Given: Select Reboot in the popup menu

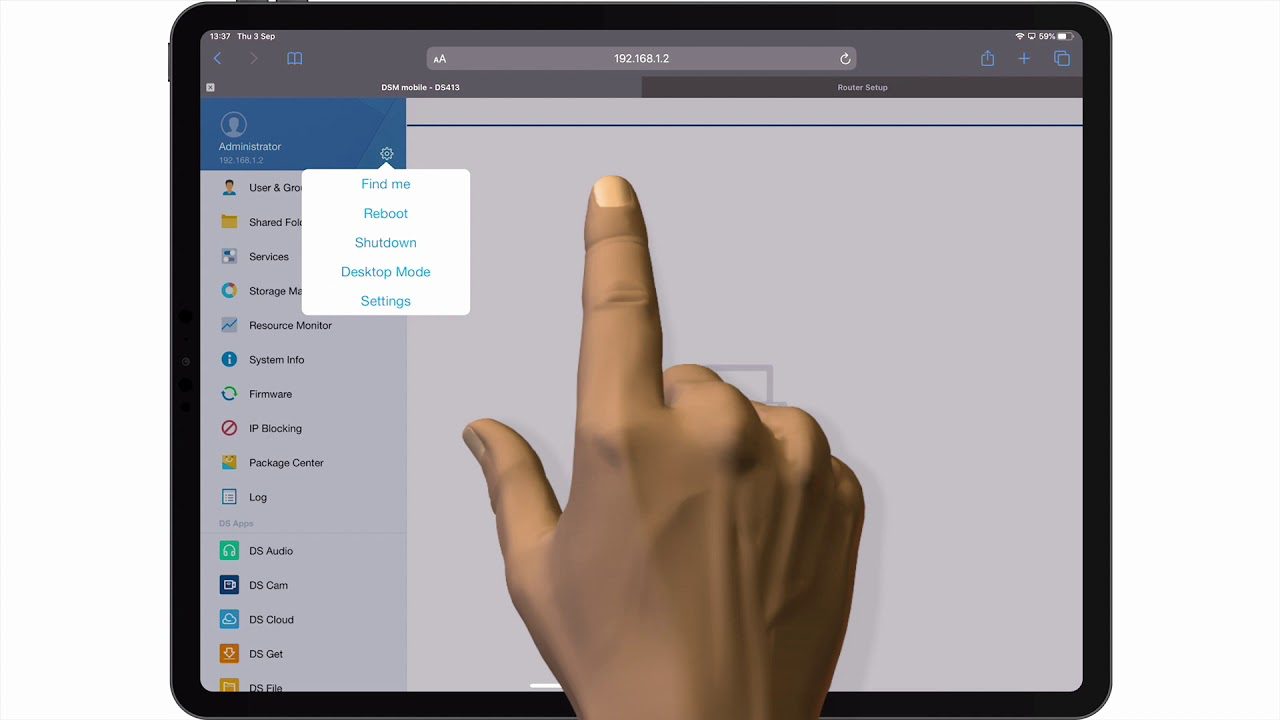Looking at the screenshot, I should pos(385,213).
